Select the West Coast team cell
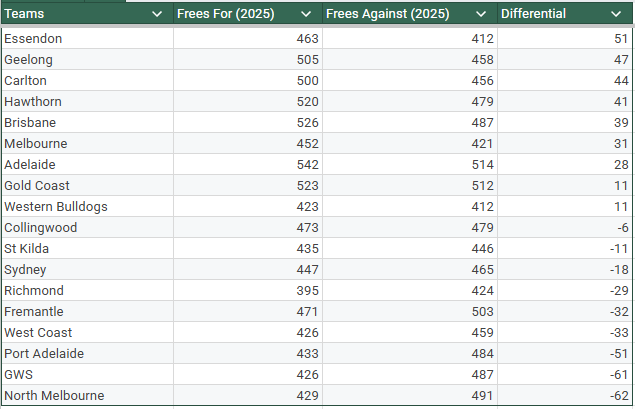 (87, 333)
